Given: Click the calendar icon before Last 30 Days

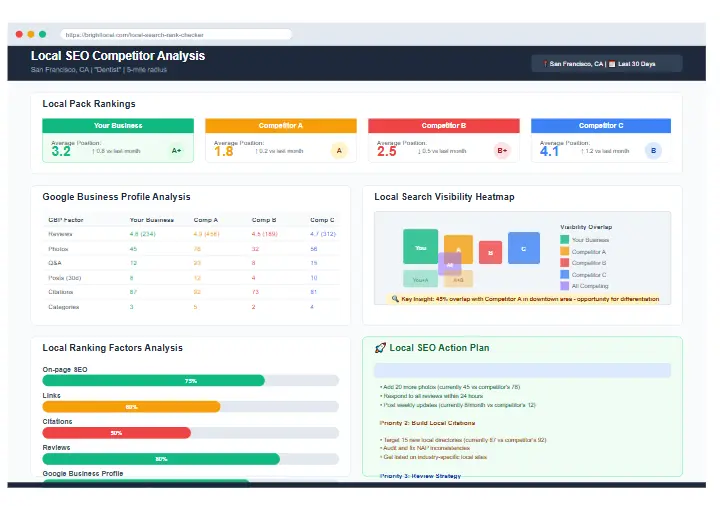Looking at the screenshot, I should [x=612, y=64].
